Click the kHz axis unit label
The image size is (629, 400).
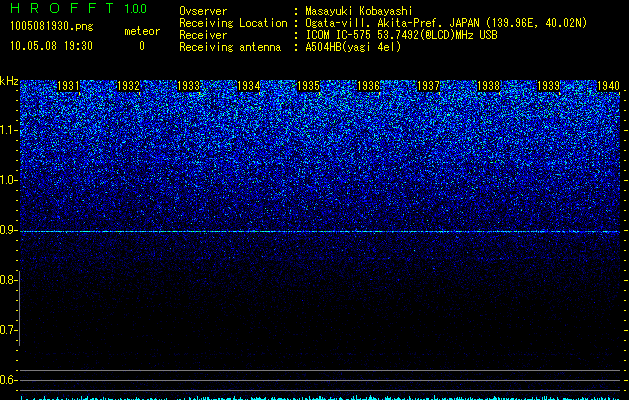click(x=9, y=81)
